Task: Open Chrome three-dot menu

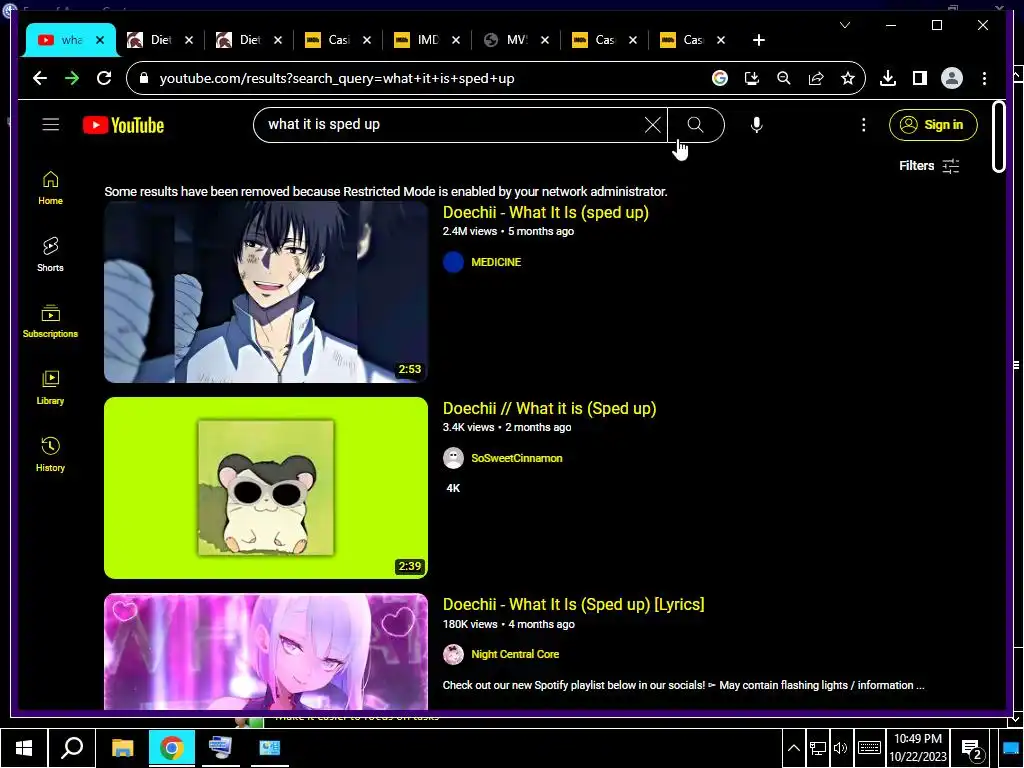Action: tap(984, 78)
